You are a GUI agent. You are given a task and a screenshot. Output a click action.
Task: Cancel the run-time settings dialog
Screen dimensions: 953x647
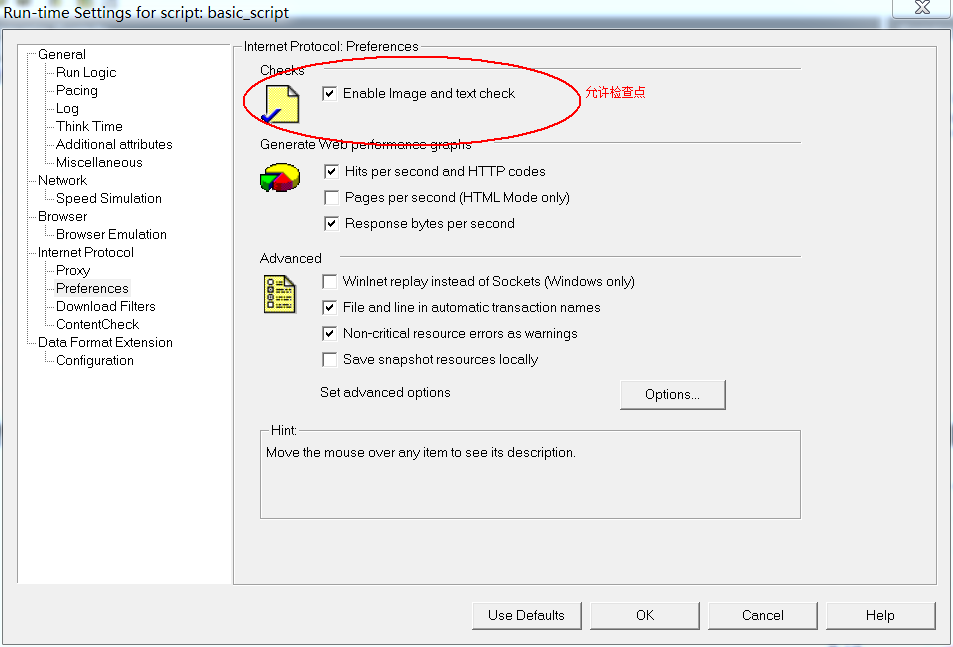[763, 615]
